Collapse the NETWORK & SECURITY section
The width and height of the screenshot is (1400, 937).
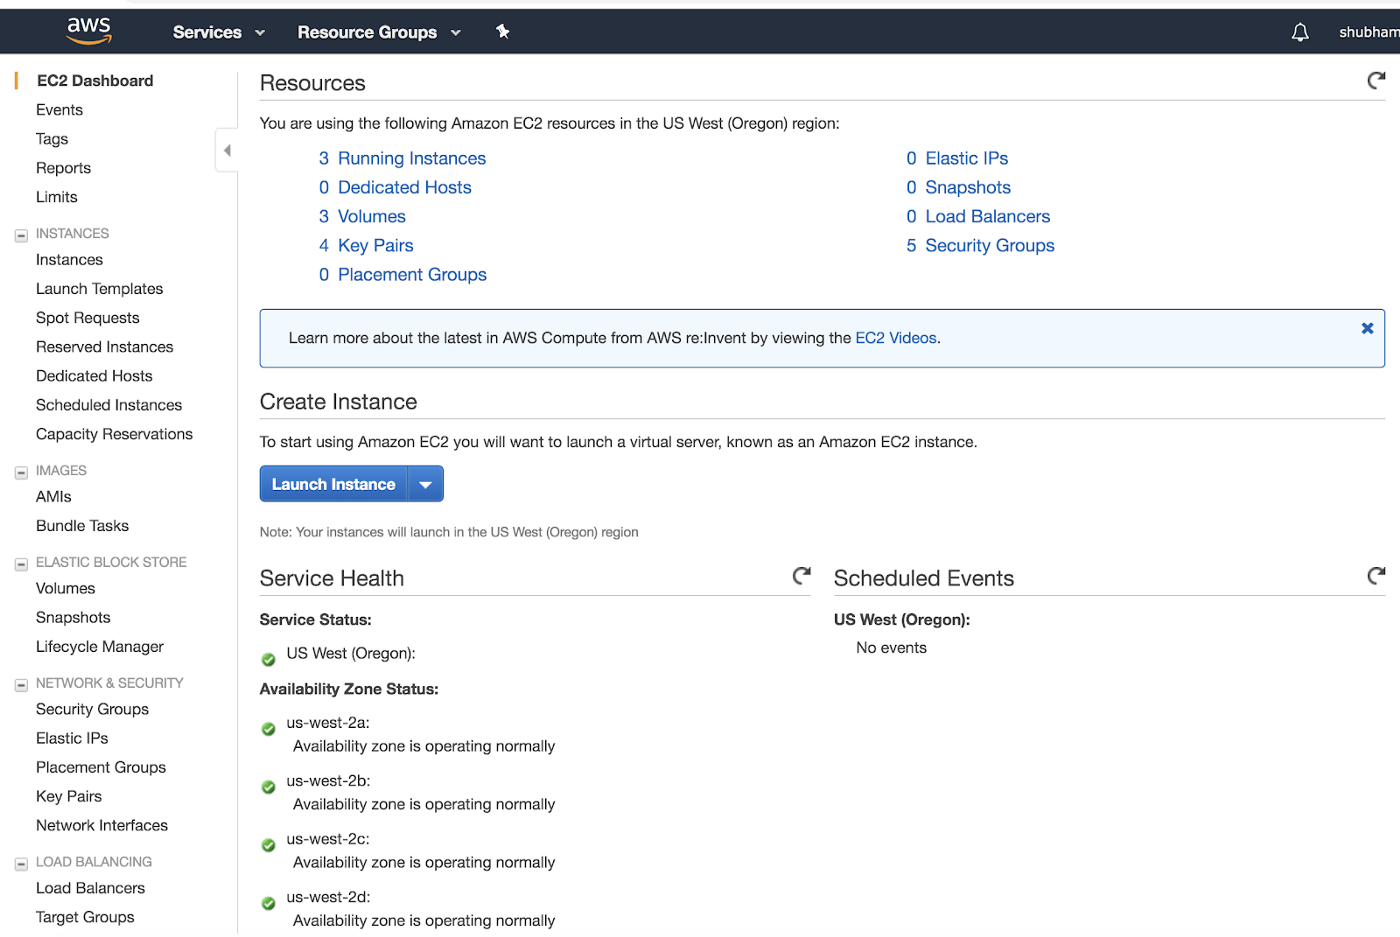(21, 686)
